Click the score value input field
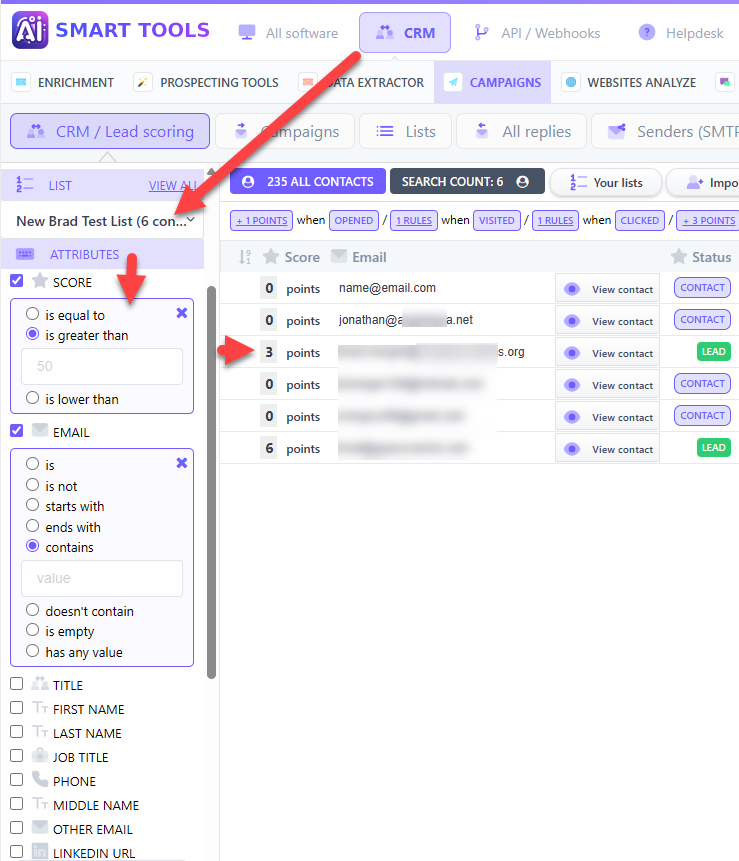This screenshot has height=861, width=739. click(x=102, y=366)
